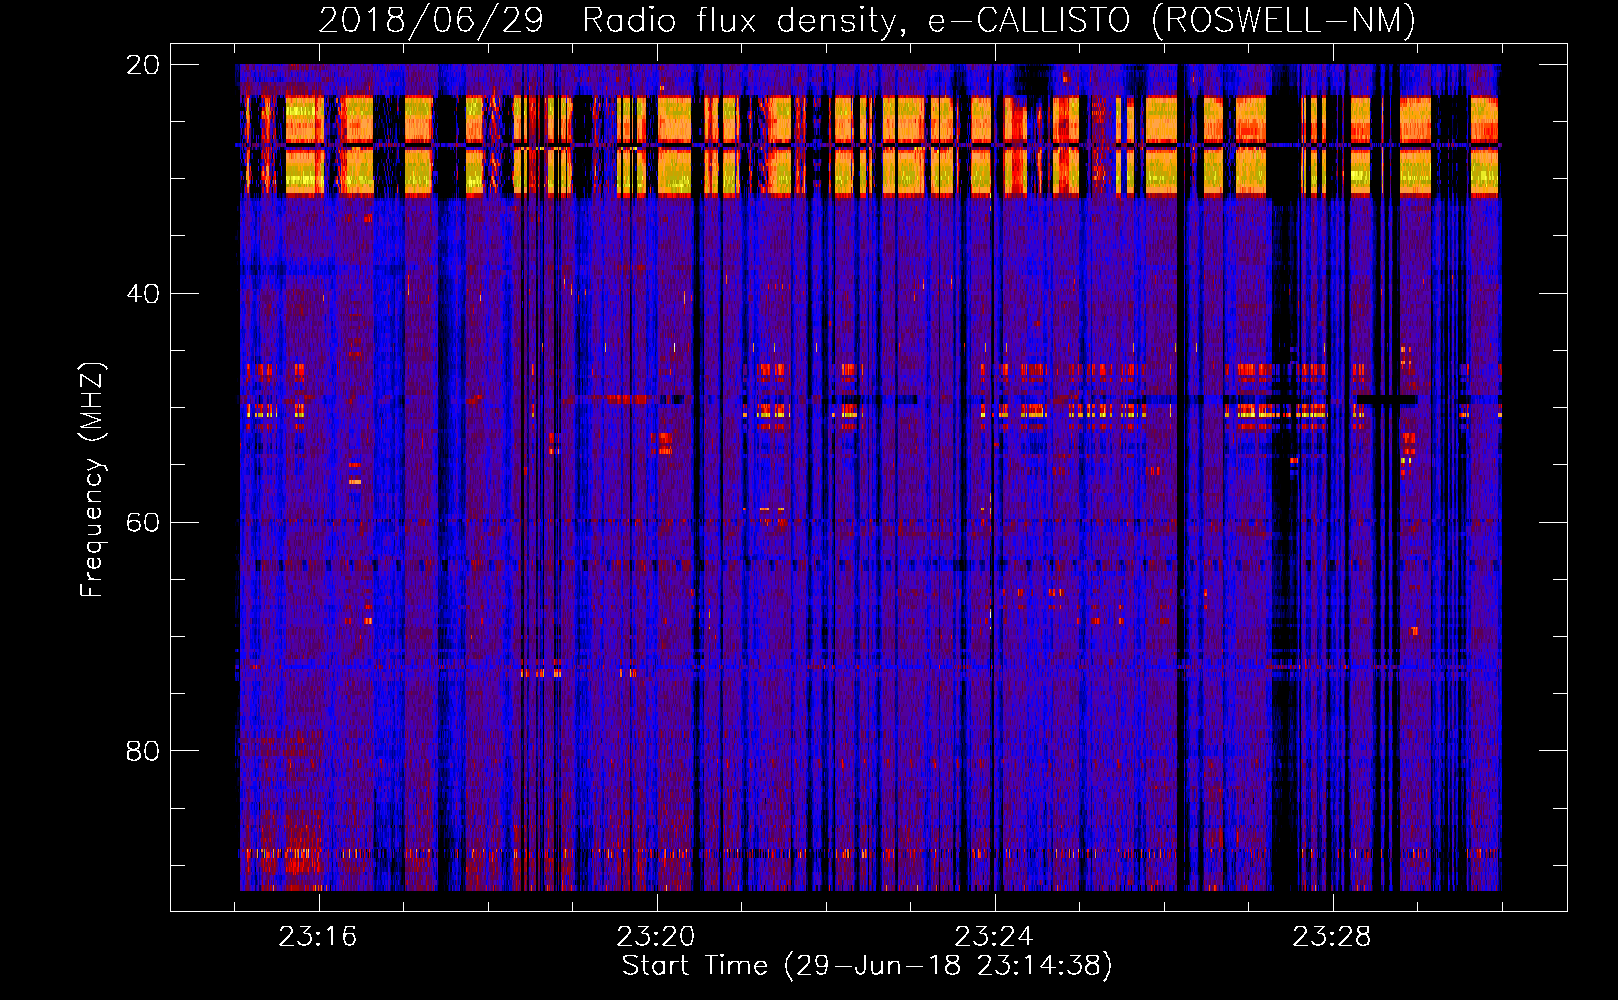This screenshot has width=1618, height=1000.
Task: Click the time tick label "23:24"
Action: (994, 936)
